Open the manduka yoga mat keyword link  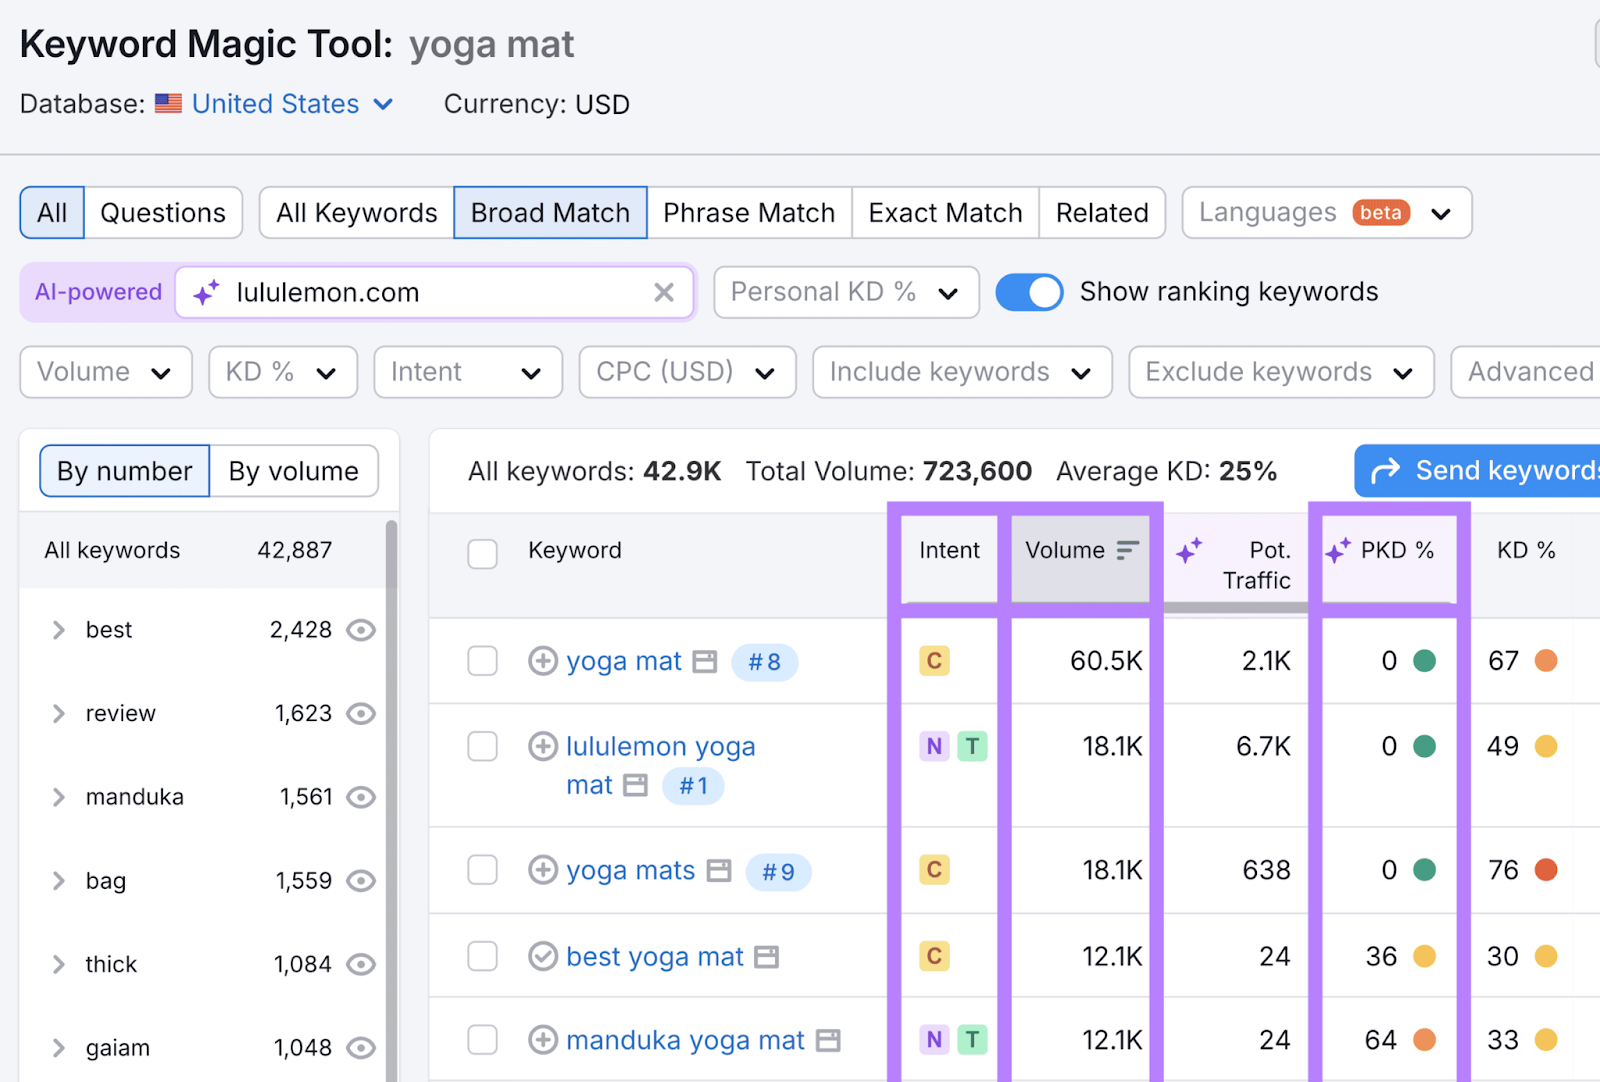(685, 1040)
